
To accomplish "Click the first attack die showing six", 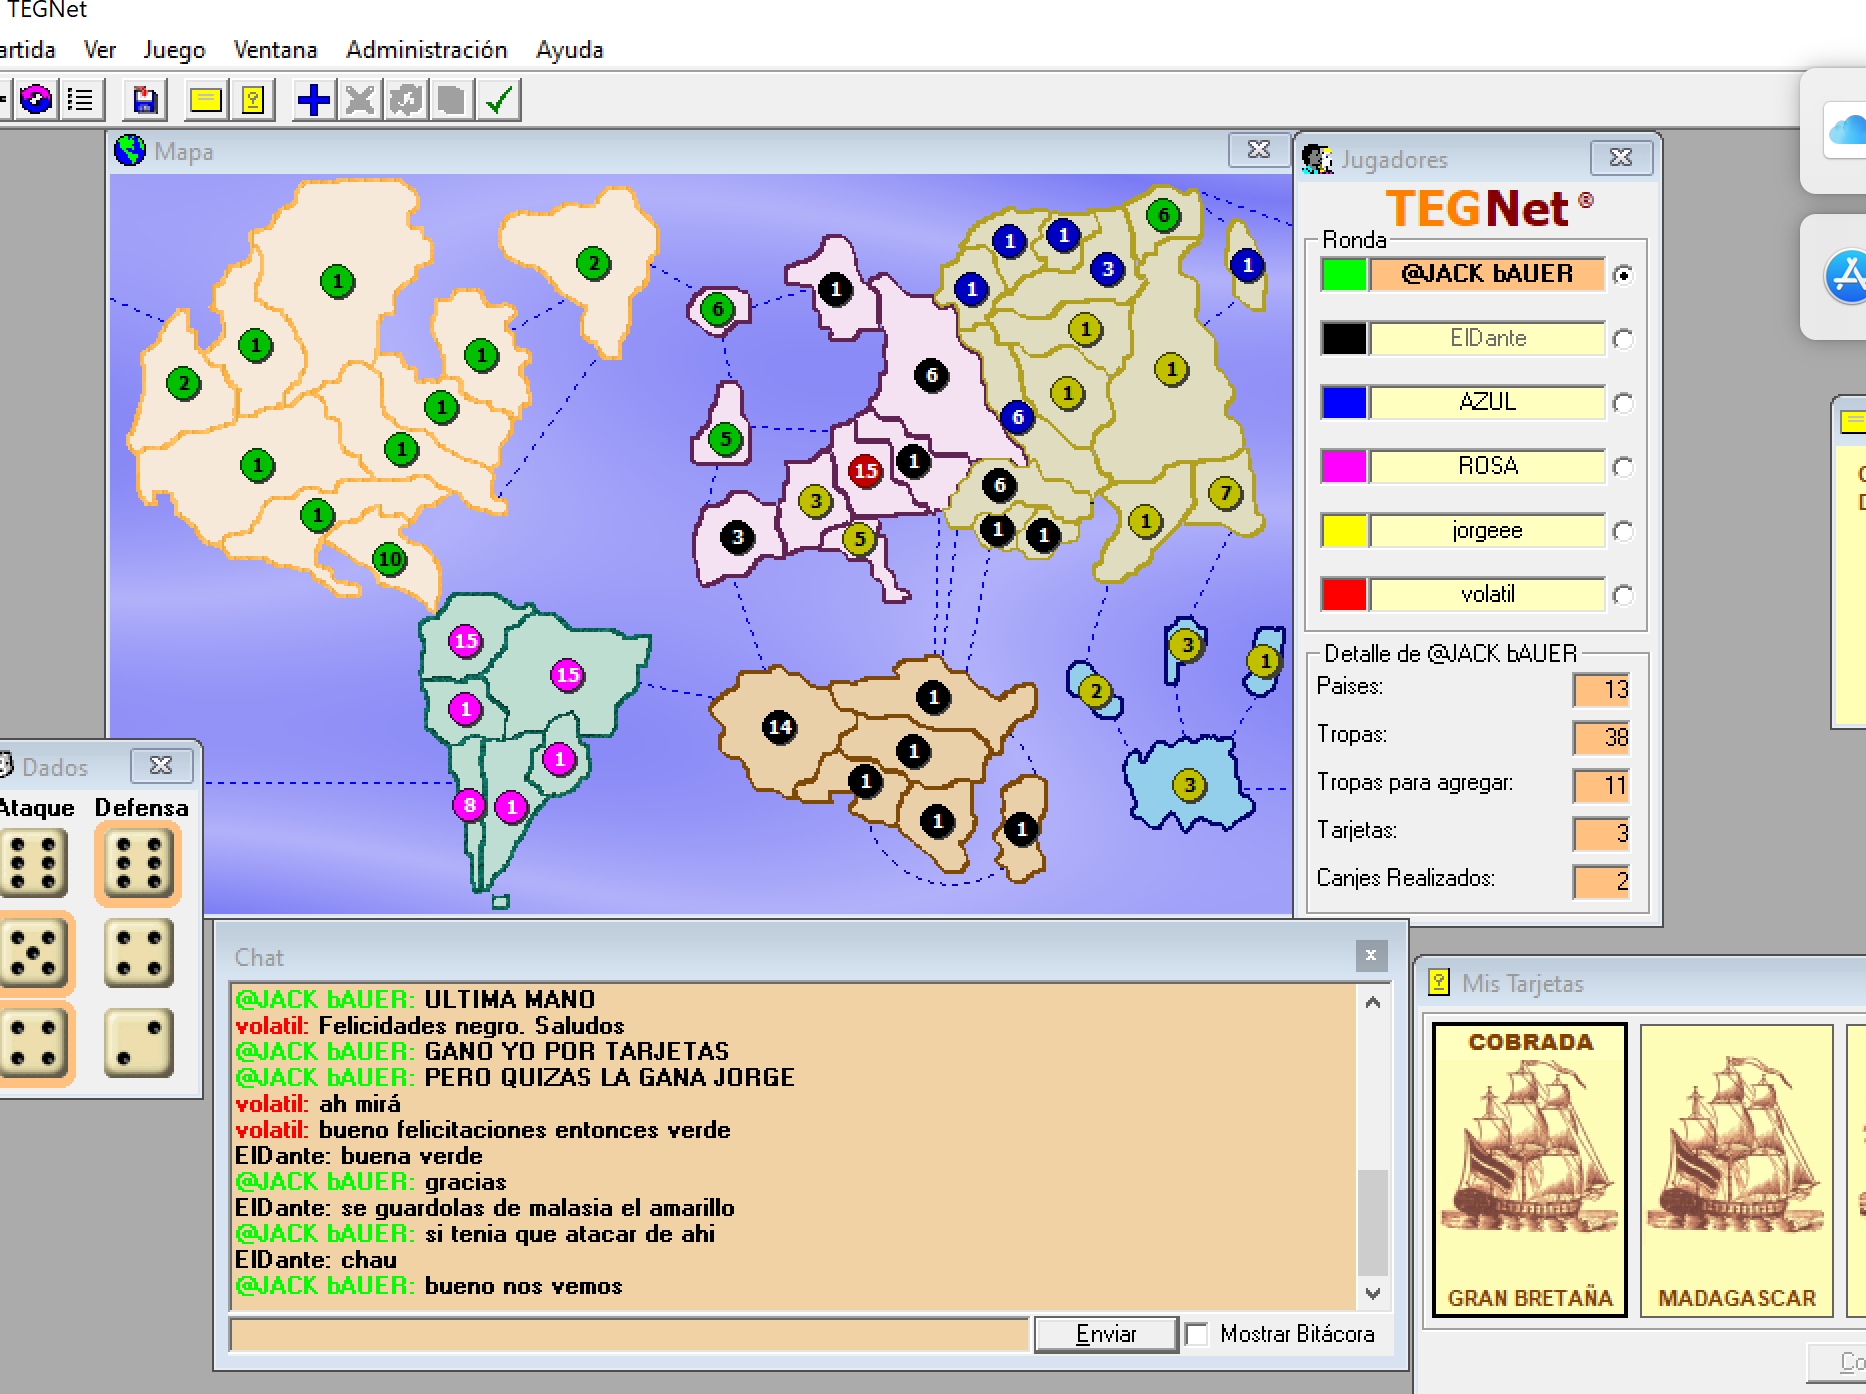I will [x=33, y=864].
